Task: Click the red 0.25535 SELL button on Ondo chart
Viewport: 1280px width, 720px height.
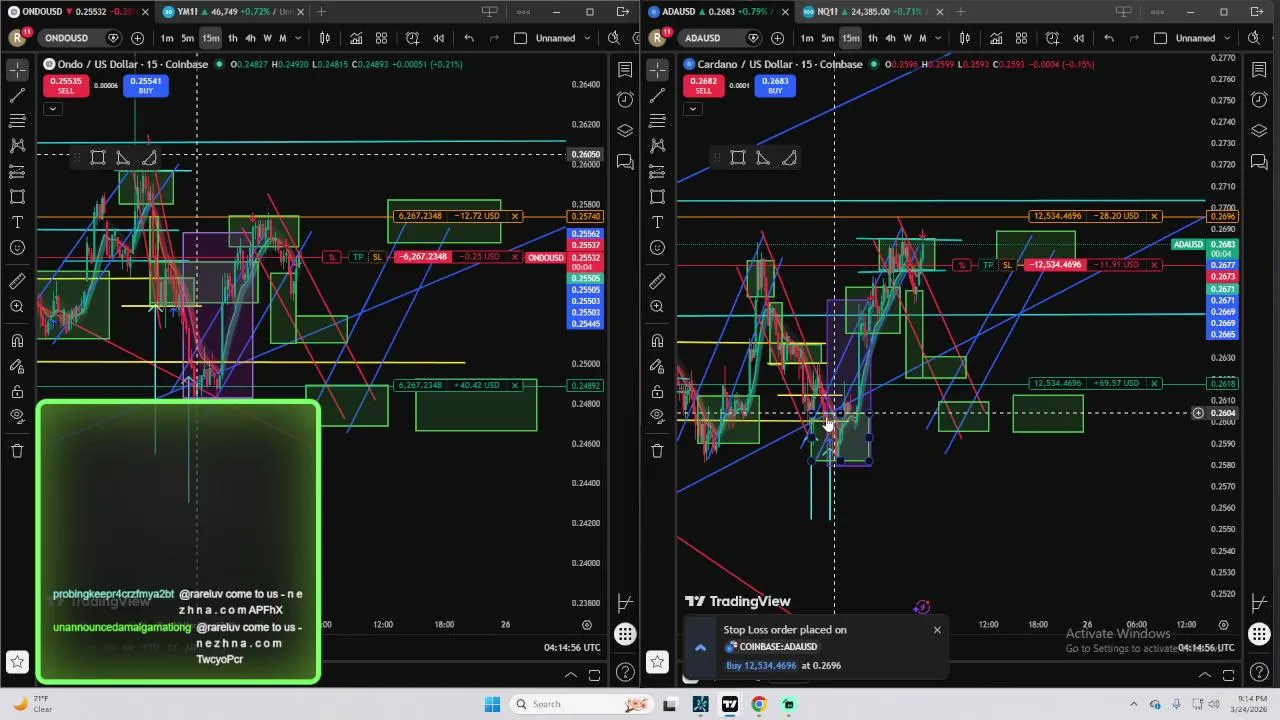Action: coord(65,86)
